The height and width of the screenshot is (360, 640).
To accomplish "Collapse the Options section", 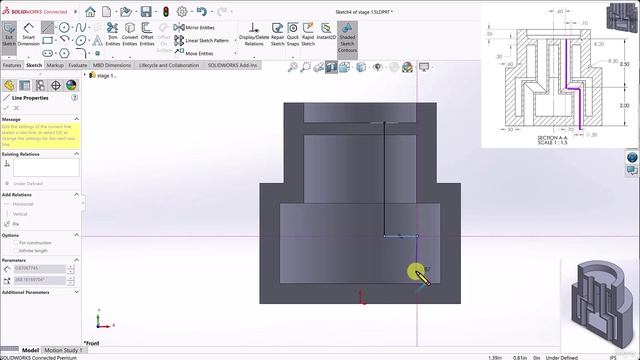I will (x=76, y=235).
